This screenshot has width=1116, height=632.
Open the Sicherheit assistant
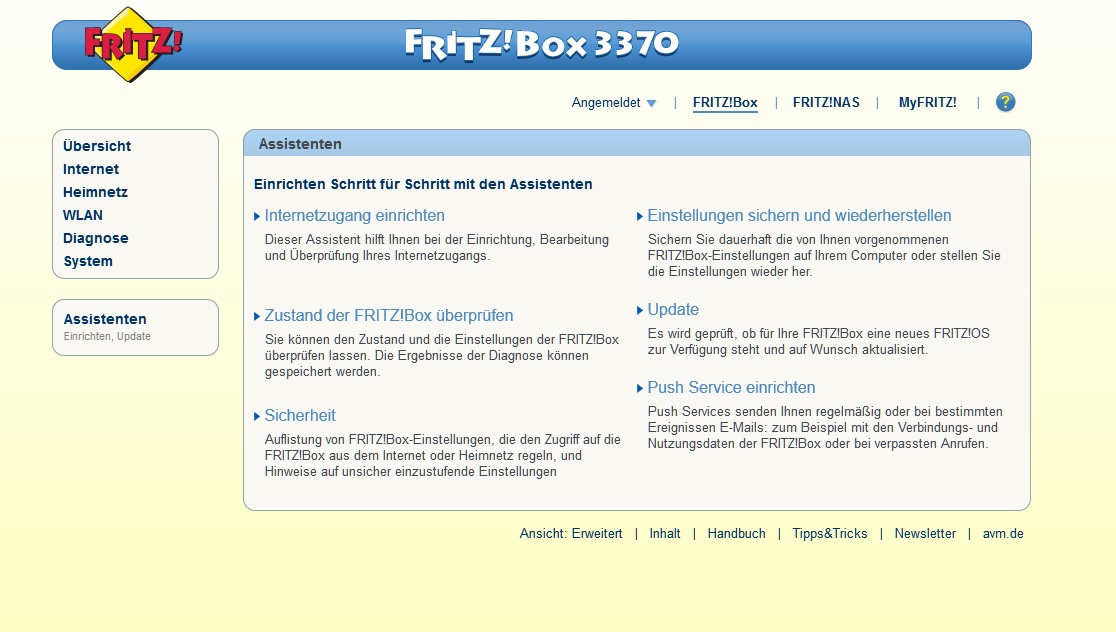300,416
